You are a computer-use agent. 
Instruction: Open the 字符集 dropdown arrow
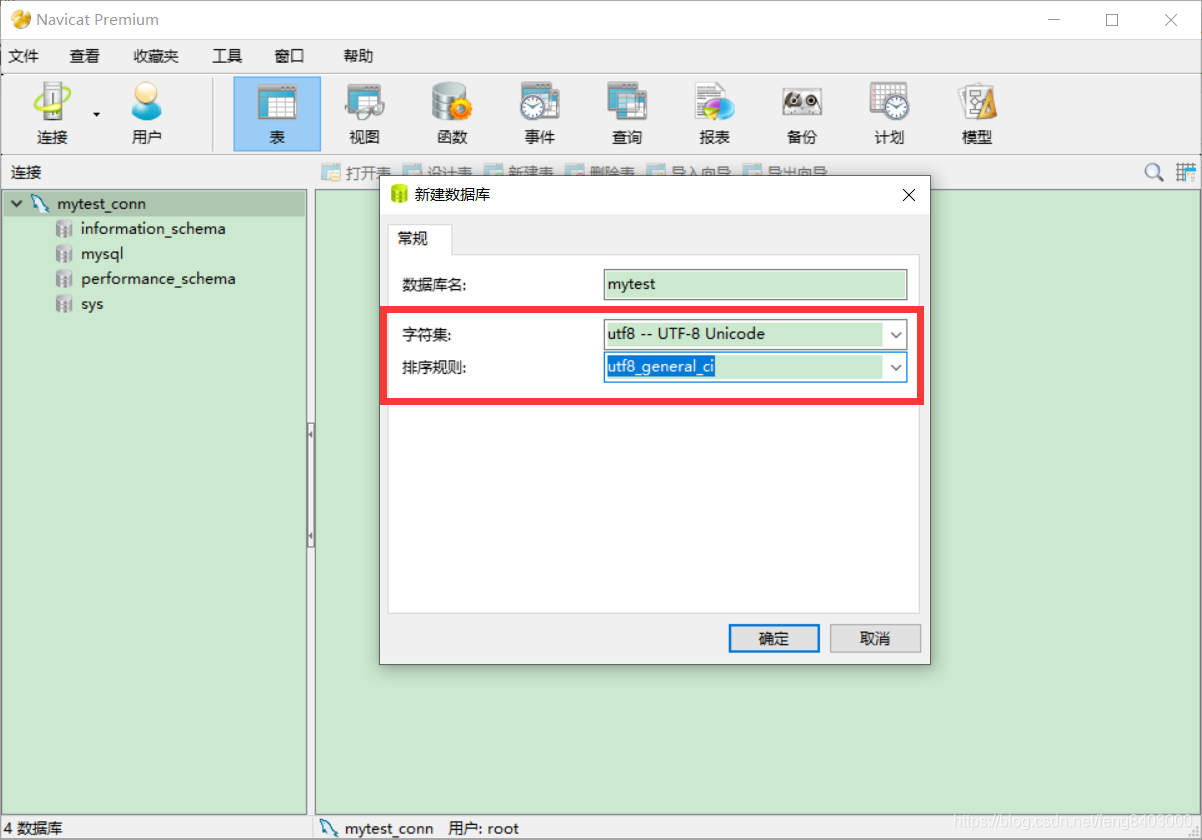pos(895,334)
